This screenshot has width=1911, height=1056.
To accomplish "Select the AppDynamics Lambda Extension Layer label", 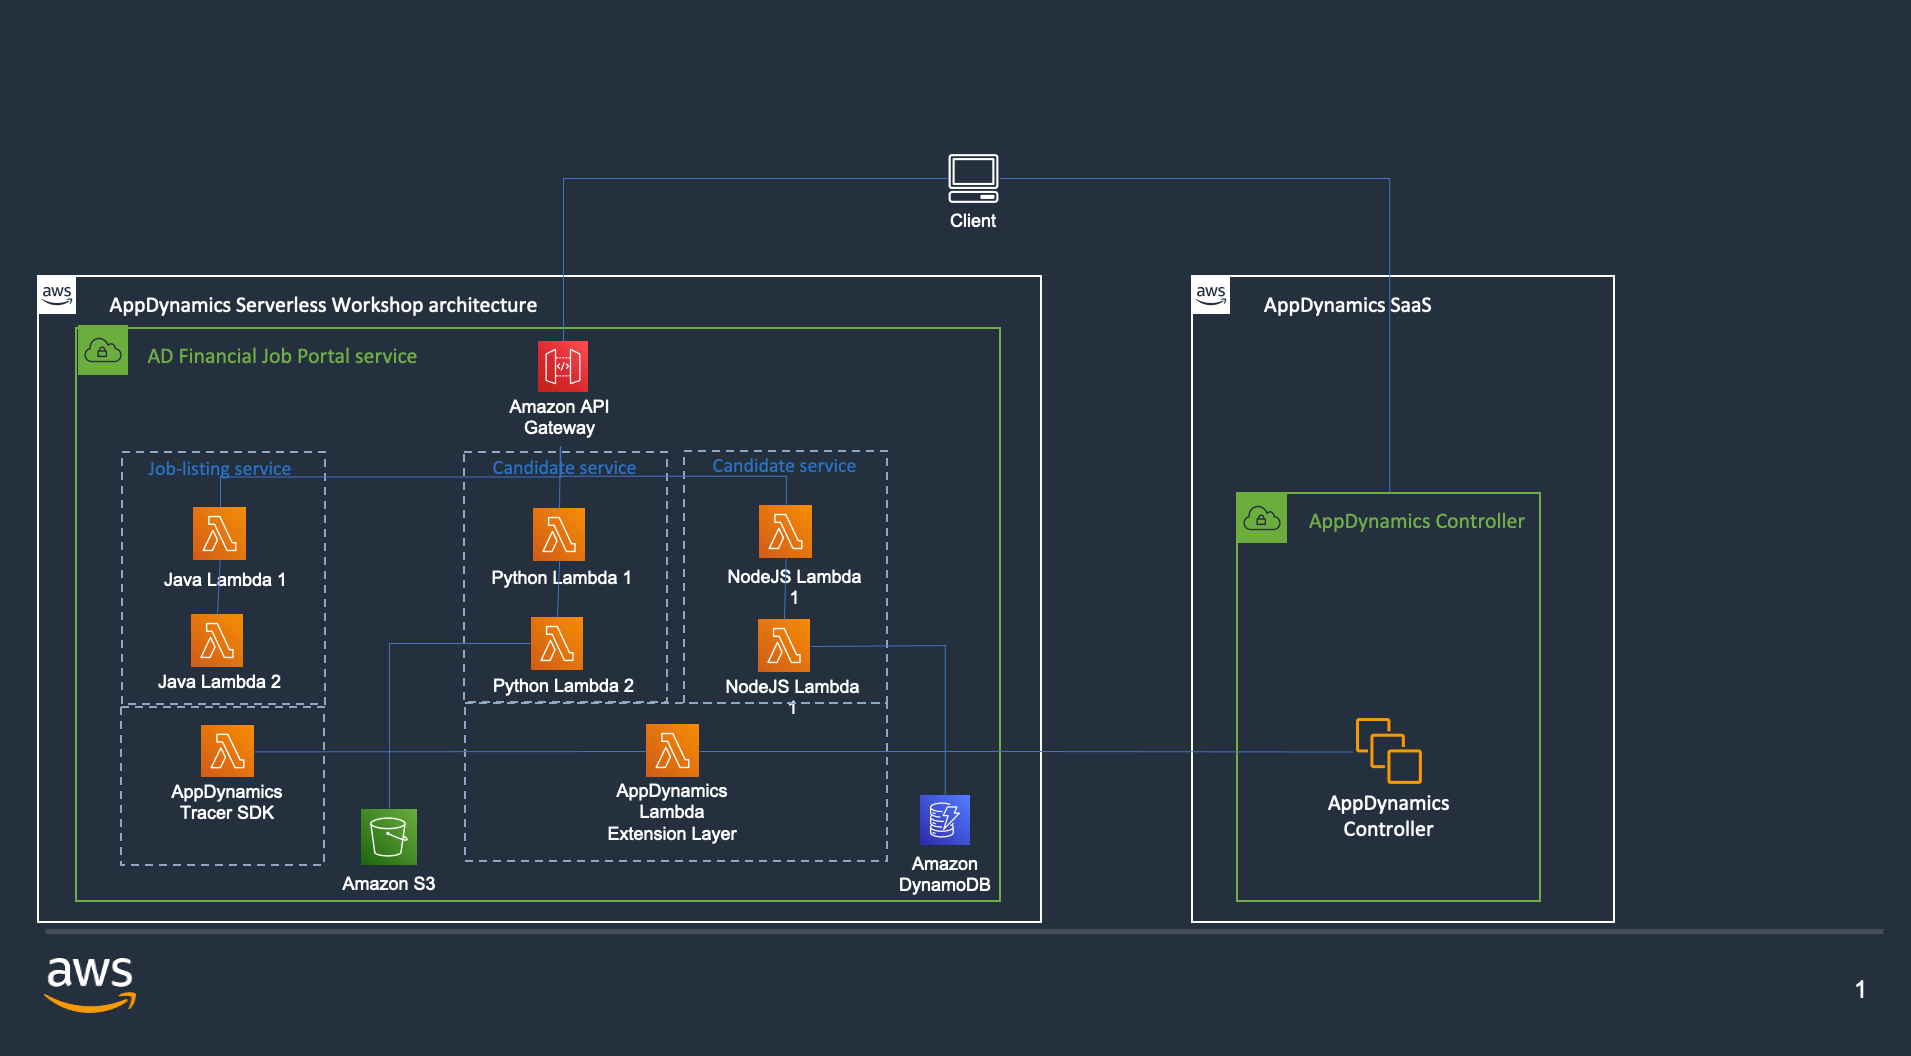I will click(672, 812).
